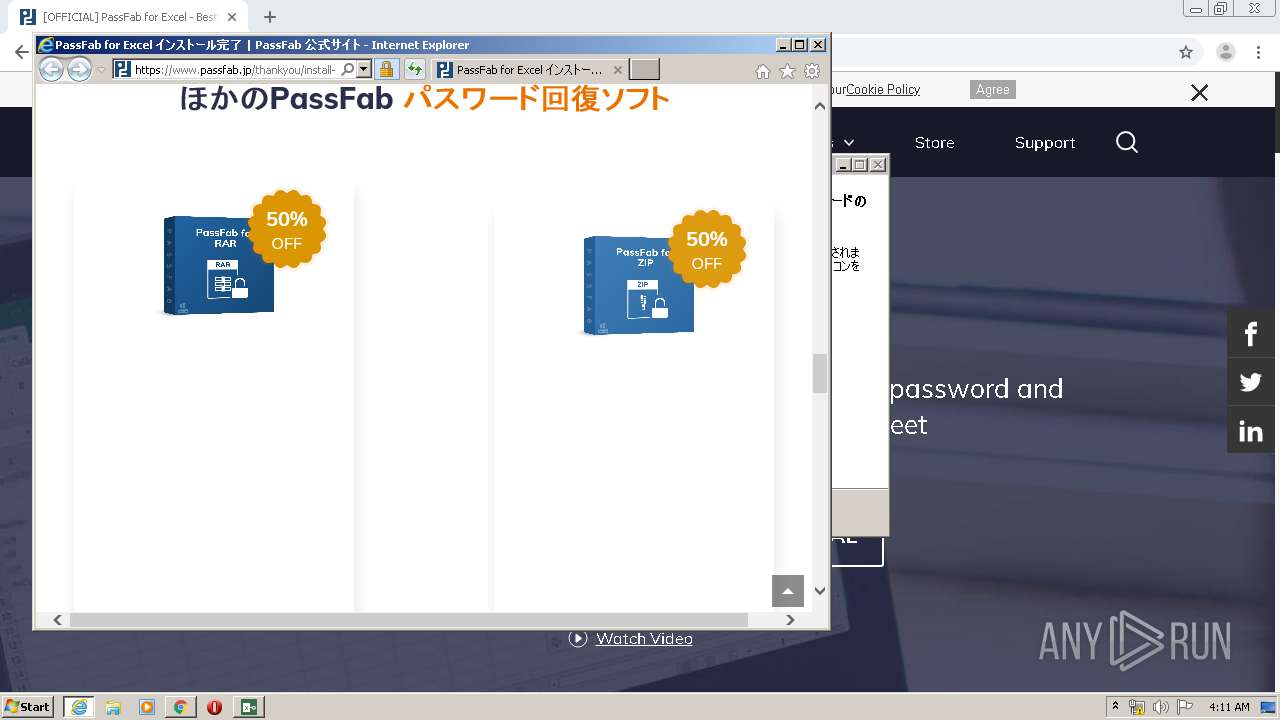This screenshot has height=720, width=1280.
Task: Go back in Internet Explorer
Action: (51, 69)
